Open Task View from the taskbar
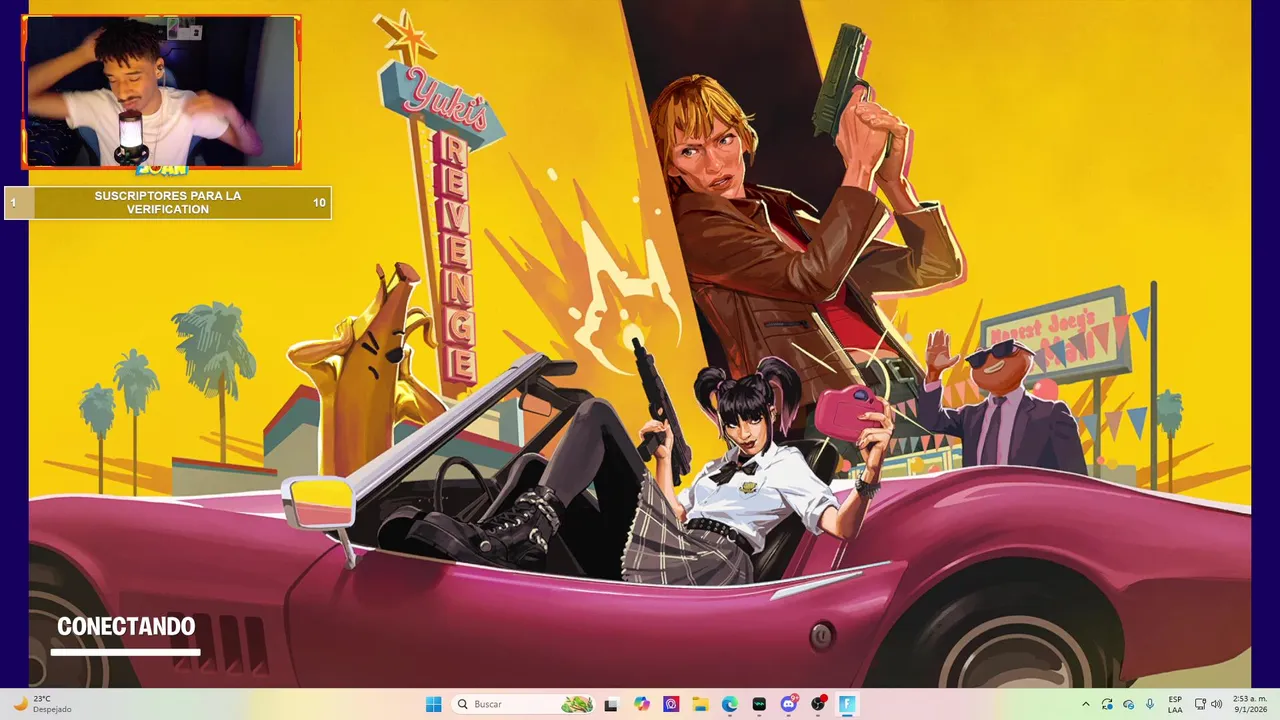The width and height of the screenshot is (1280, 720). click(x=611, y=704)
